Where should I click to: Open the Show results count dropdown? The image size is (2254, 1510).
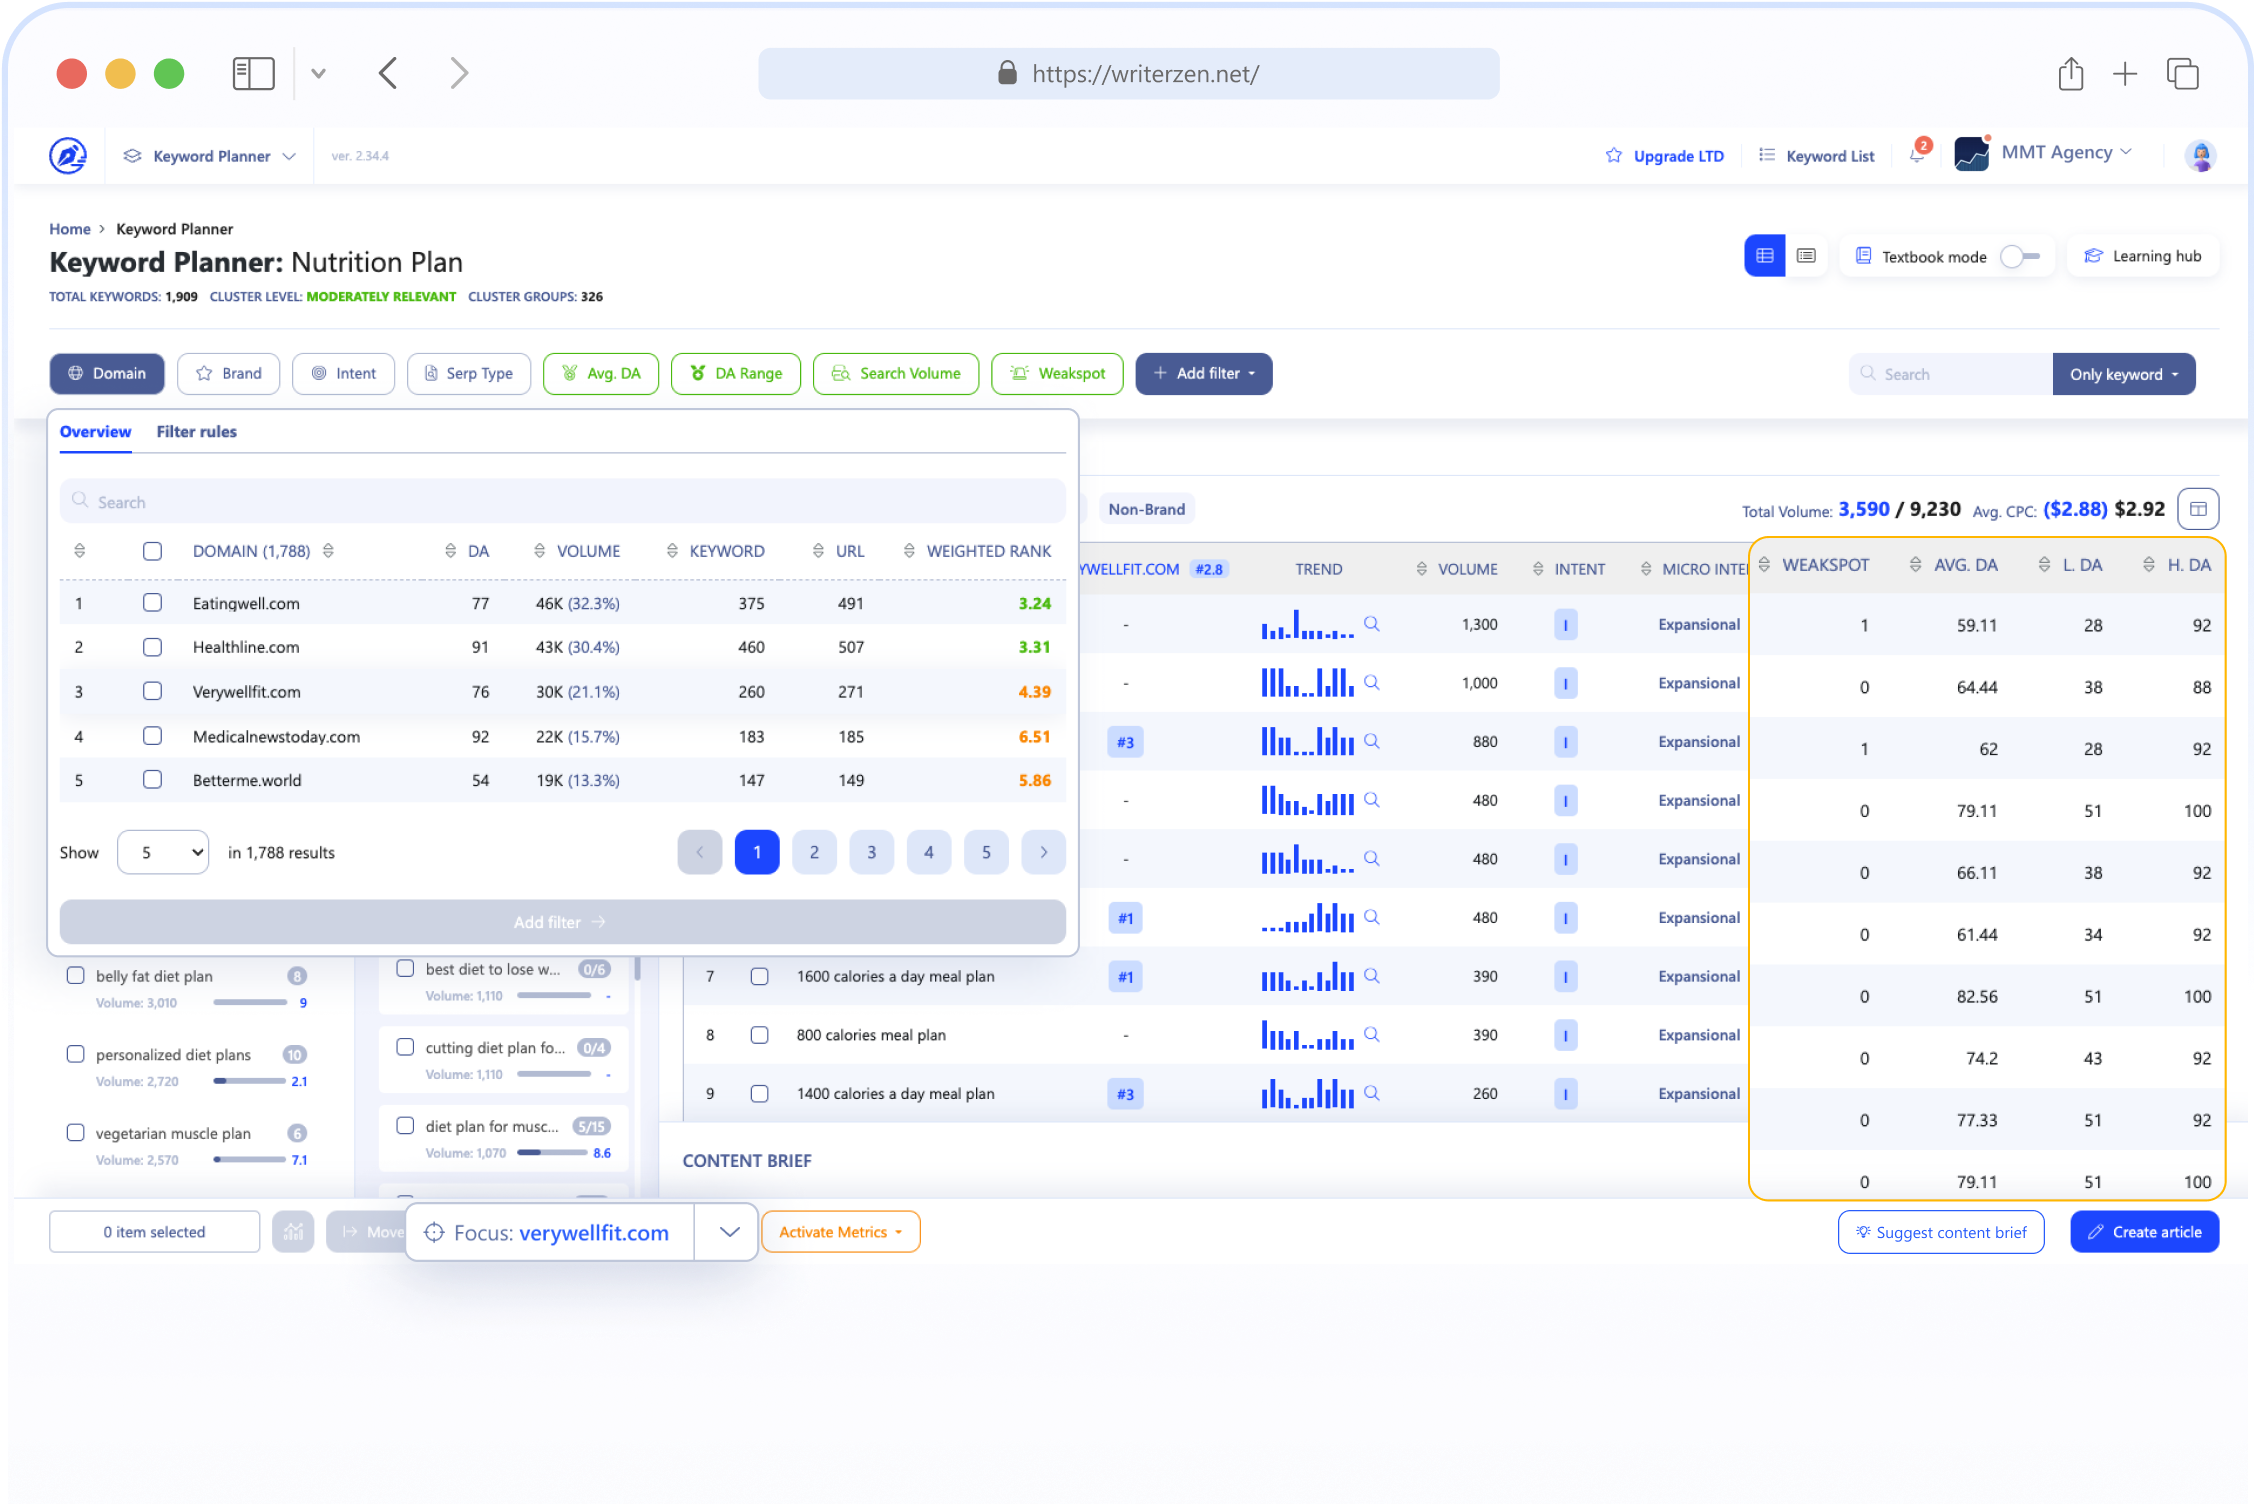pyautogui.click(x=162, y=852)
